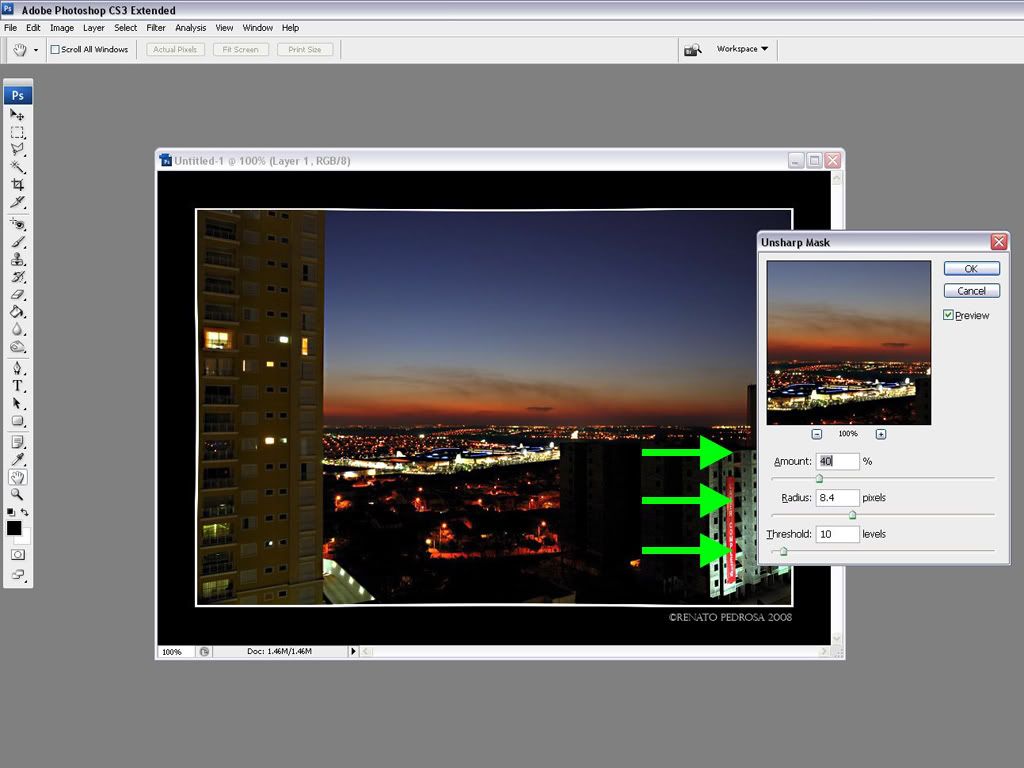Viewport: 1024px width, 768px height.
Task: Select the Crop tool
Action: 17,185
